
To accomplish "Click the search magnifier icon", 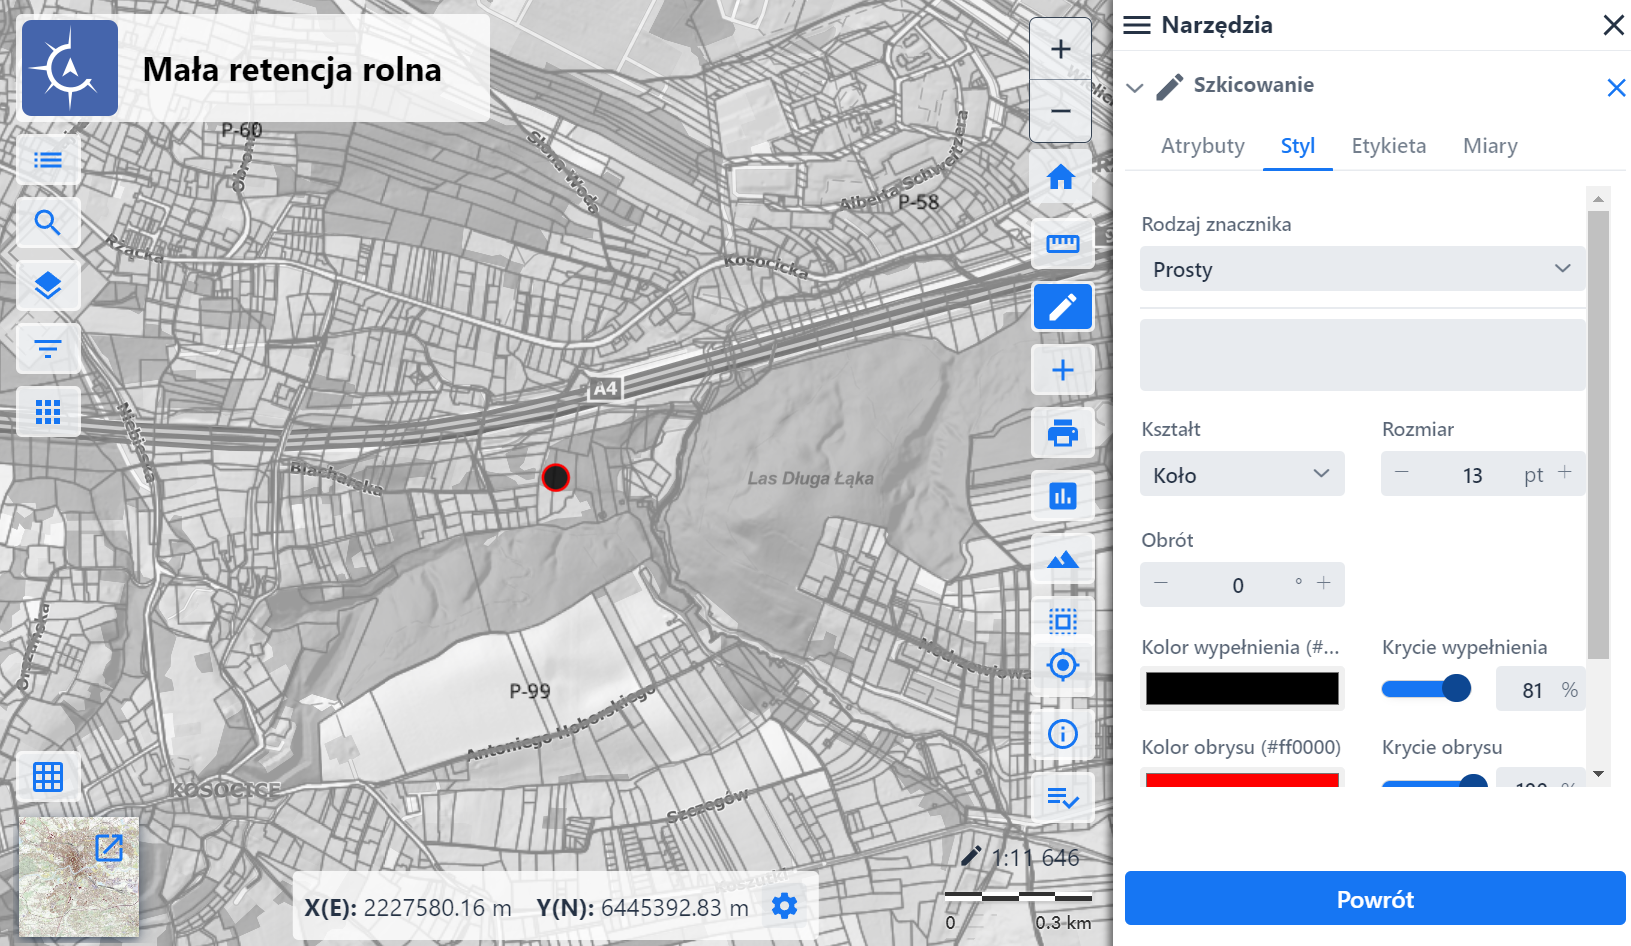I will (48, 222).
